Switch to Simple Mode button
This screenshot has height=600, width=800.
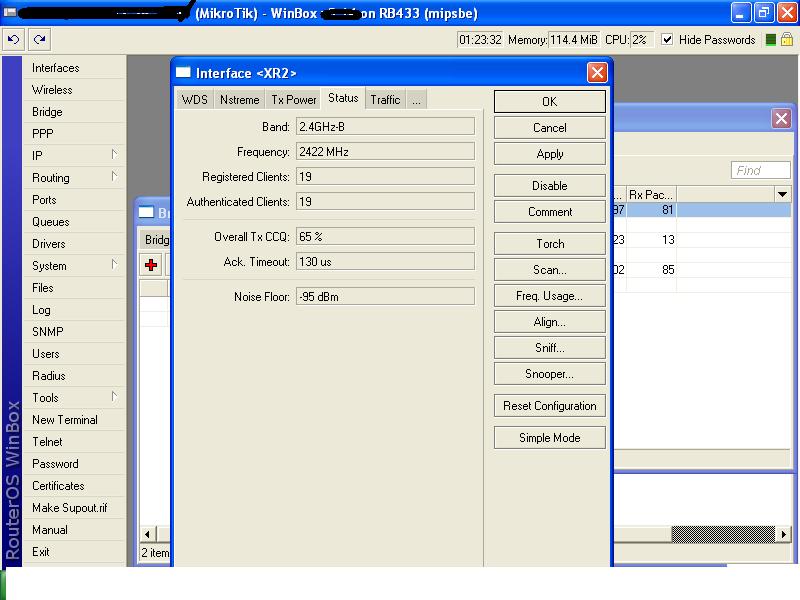(549, 438)
